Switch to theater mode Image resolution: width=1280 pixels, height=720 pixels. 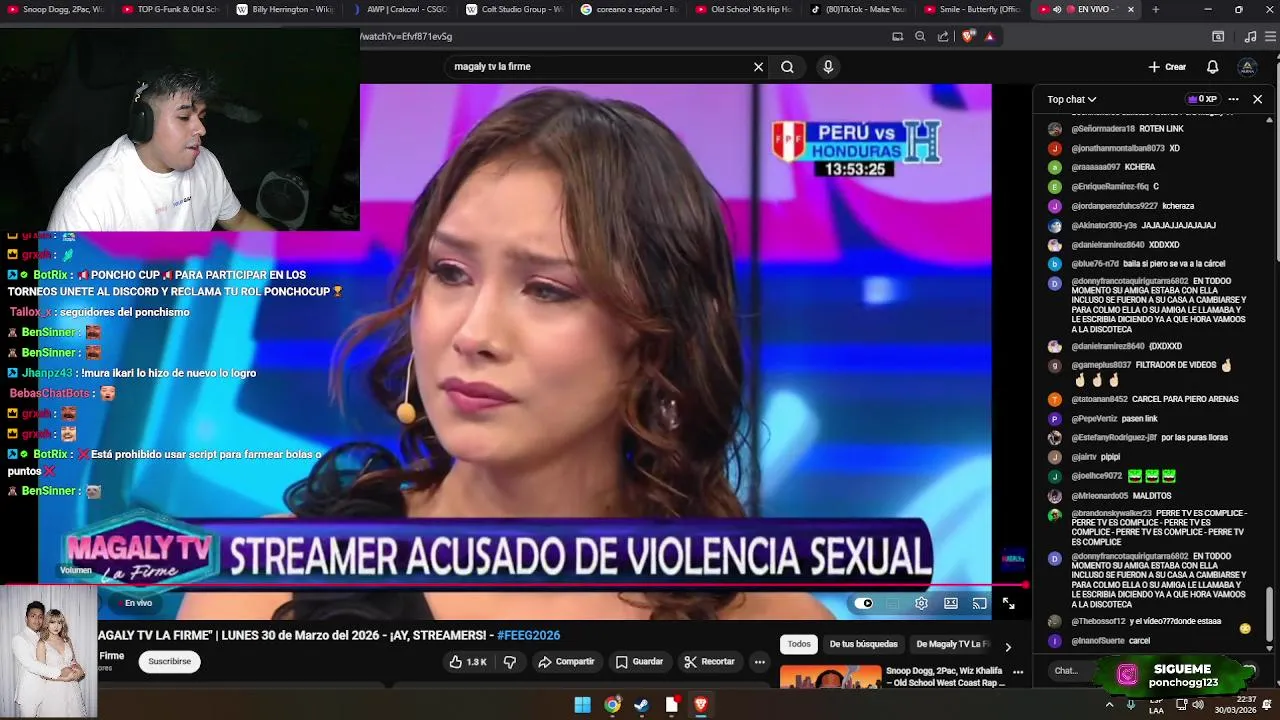click(951, 603)
